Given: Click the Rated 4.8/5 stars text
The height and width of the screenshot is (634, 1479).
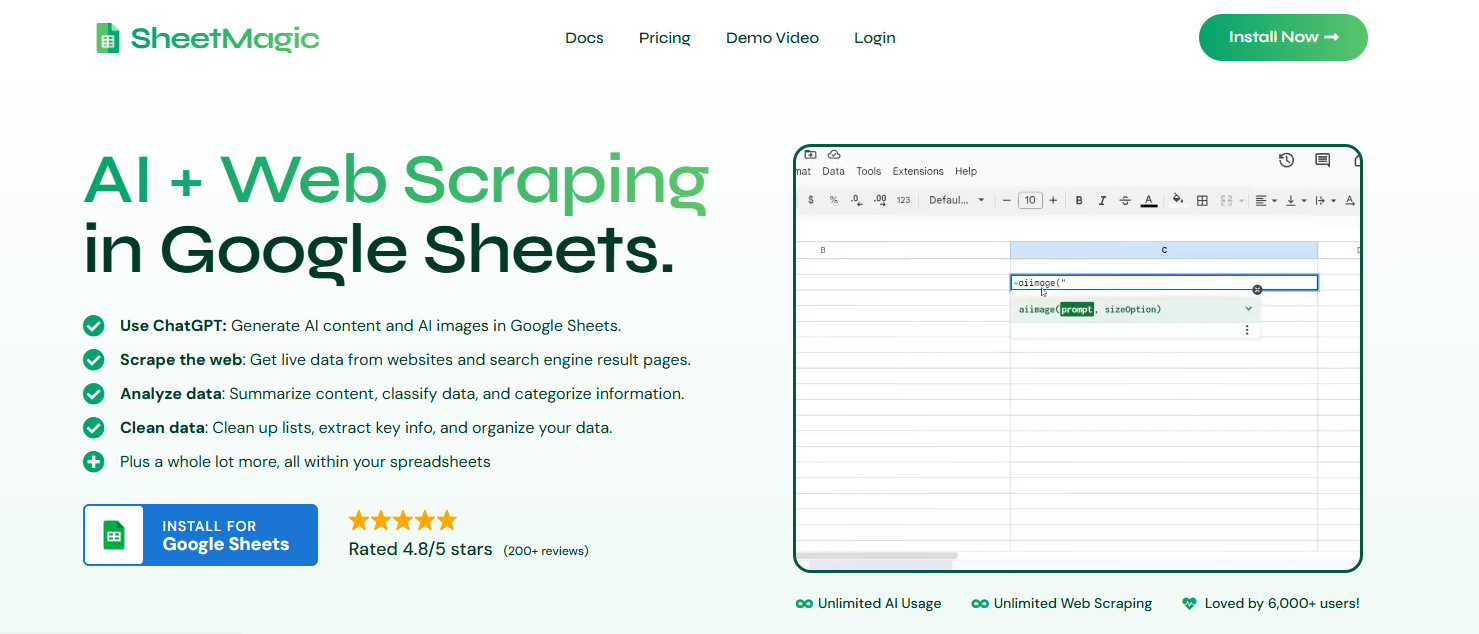Looking at the screenshot, I should [420, 549].
